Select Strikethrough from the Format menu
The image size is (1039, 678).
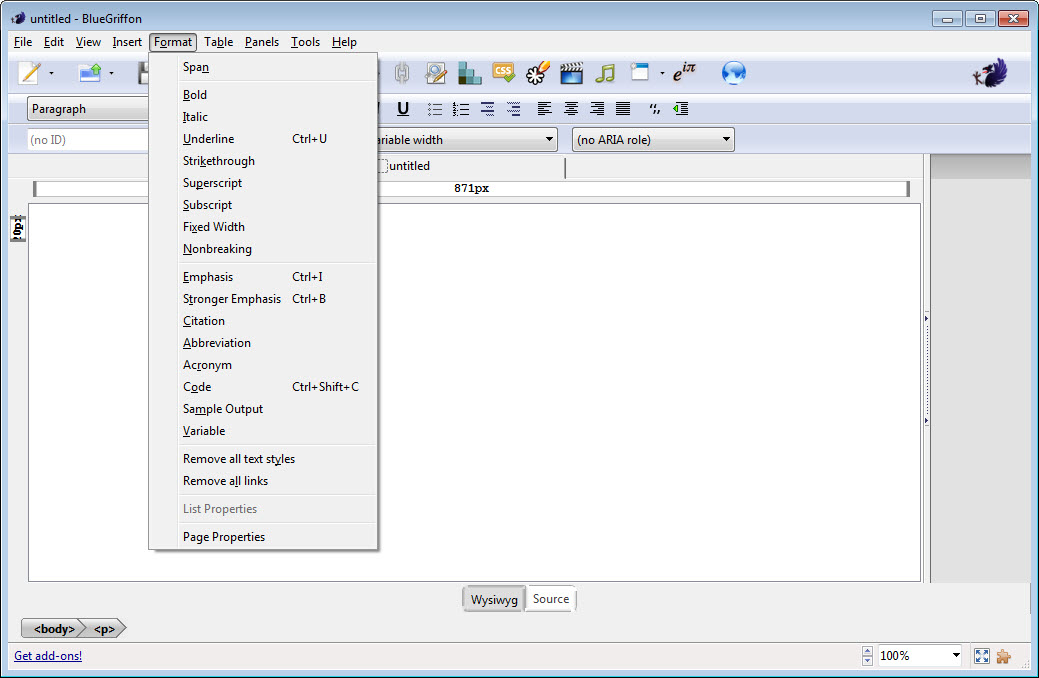[219, 161]
